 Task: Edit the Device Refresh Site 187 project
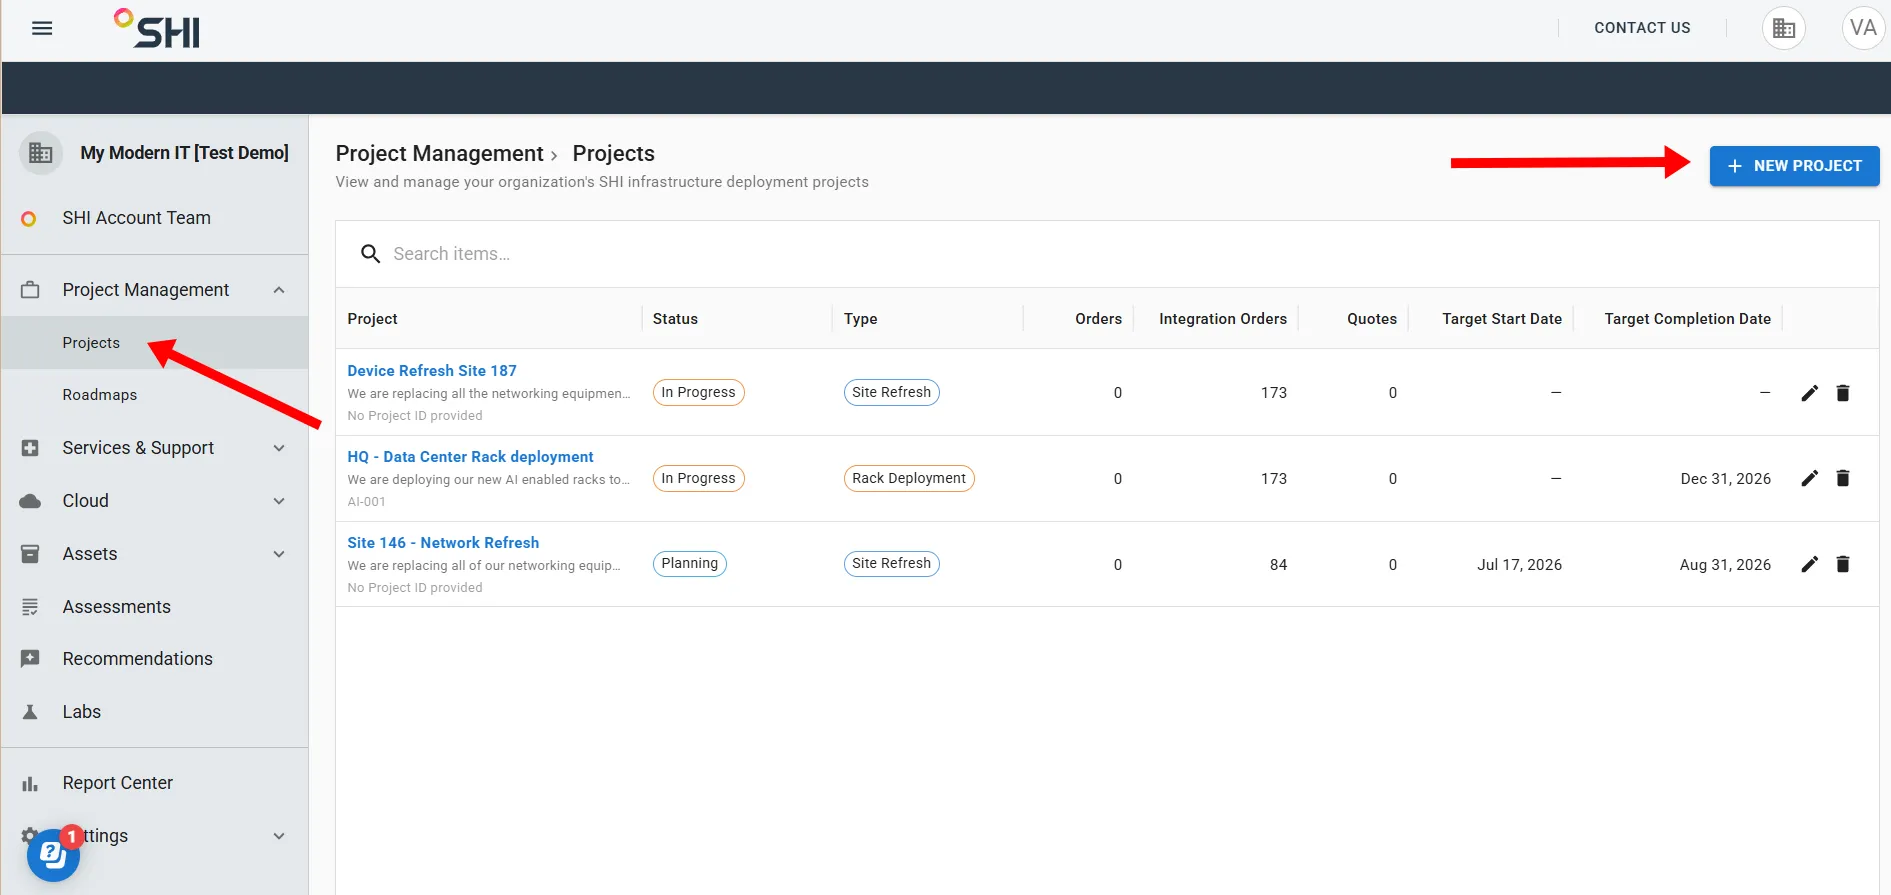(1809, 393)
